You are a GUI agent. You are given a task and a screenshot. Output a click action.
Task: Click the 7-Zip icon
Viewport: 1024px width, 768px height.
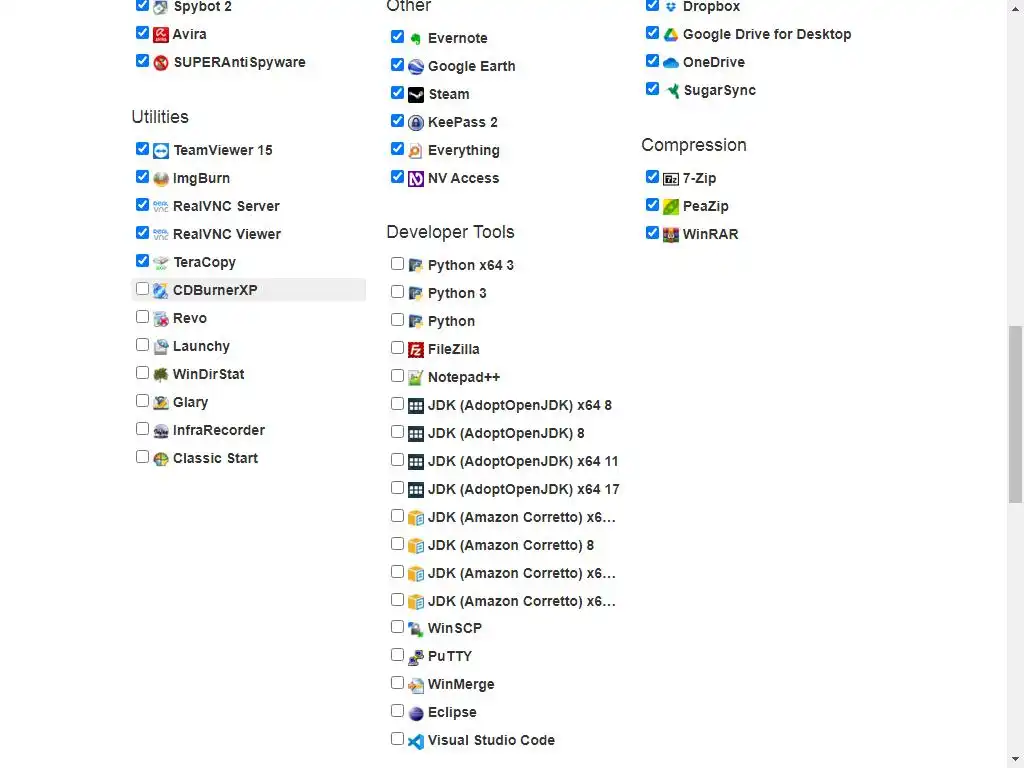pos(671,179)
